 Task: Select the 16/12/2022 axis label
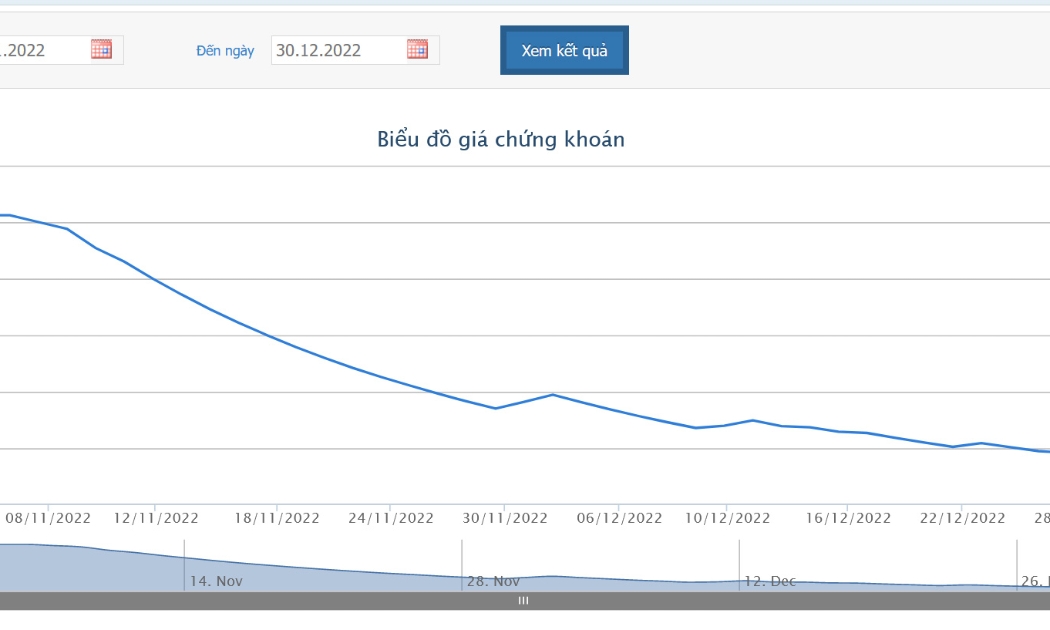[848, 518]
